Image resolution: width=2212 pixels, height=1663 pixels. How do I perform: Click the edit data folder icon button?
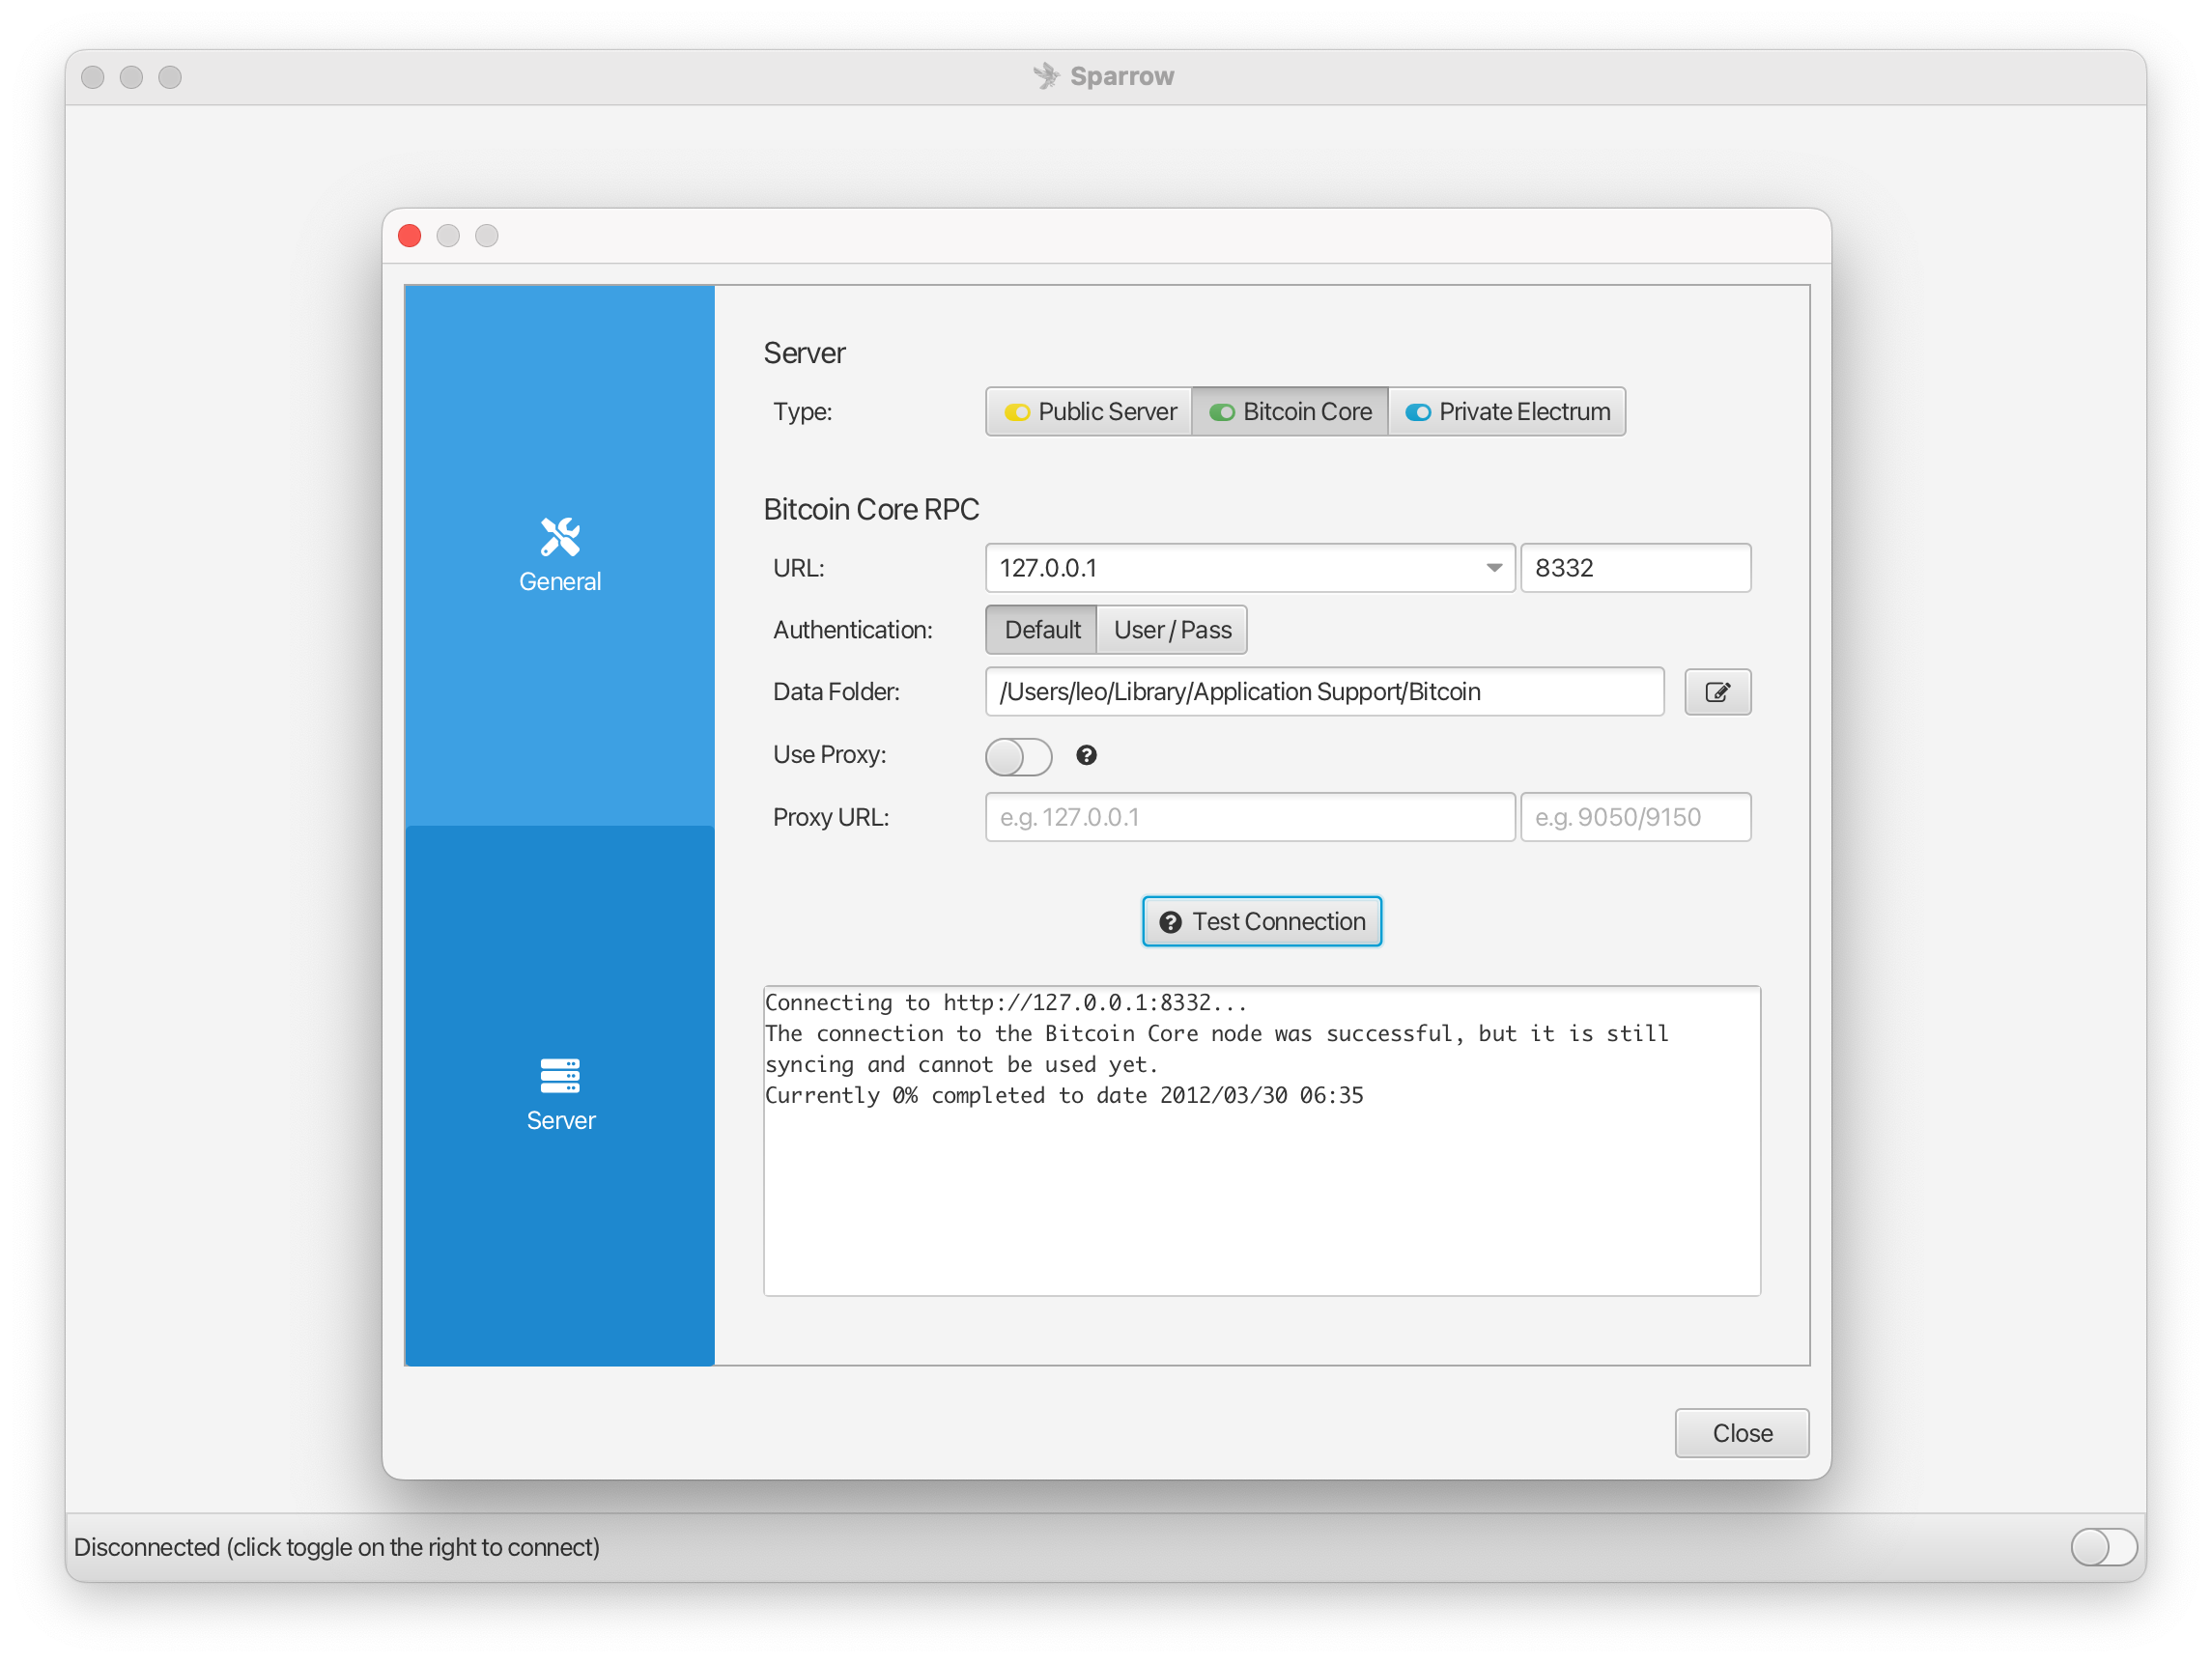point(1718,692)
